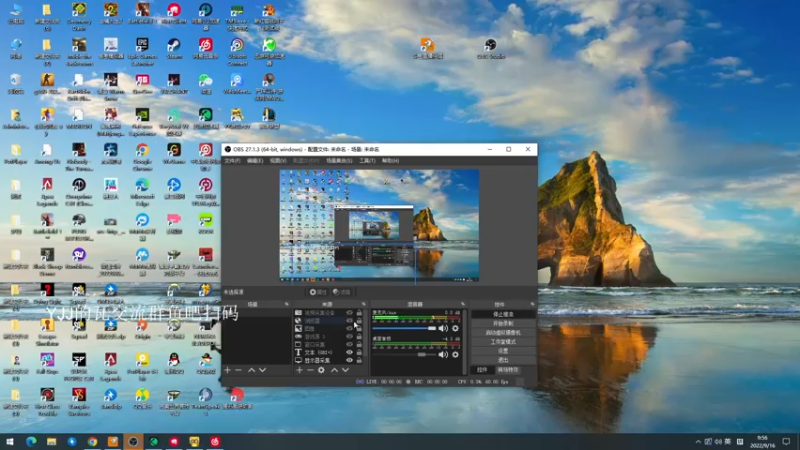
Task: Open File Explorer from the taskbar
Action: (52, 441)
